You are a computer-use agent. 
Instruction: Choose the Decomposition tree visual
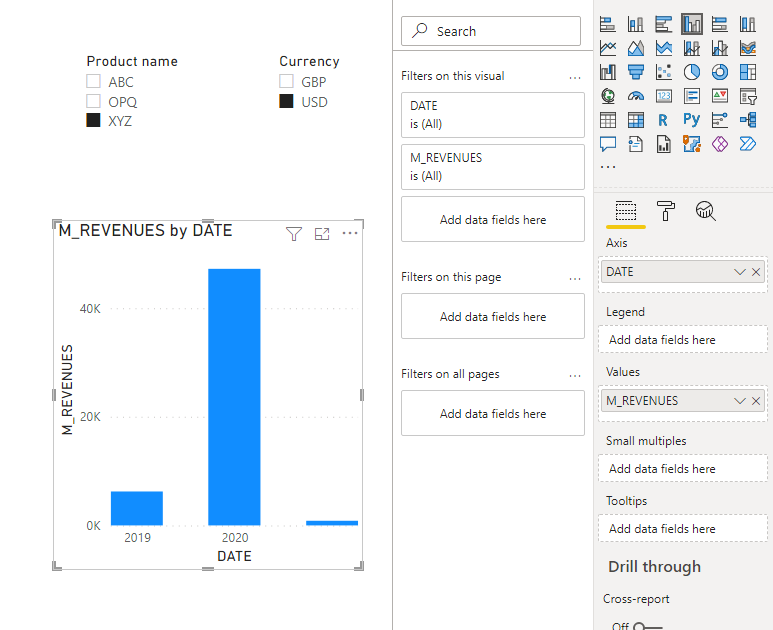pos(748,120)
